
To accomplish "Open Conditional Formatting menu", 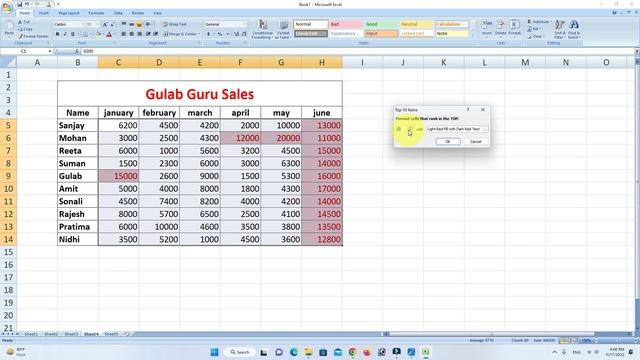I will click(x=262, y=29).
